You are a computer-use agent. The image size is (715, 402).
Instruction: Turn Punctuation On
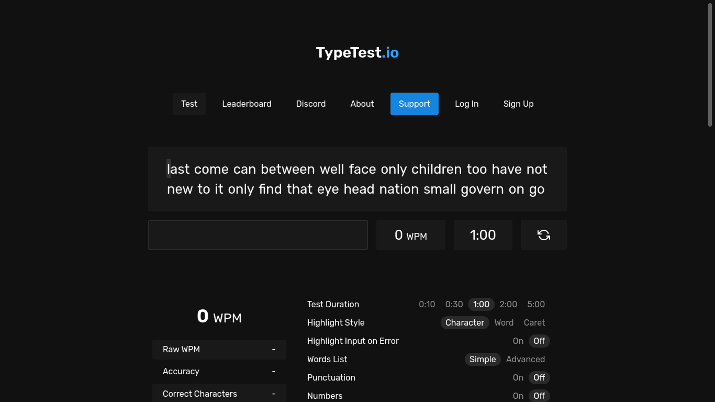tap(518, 377)
